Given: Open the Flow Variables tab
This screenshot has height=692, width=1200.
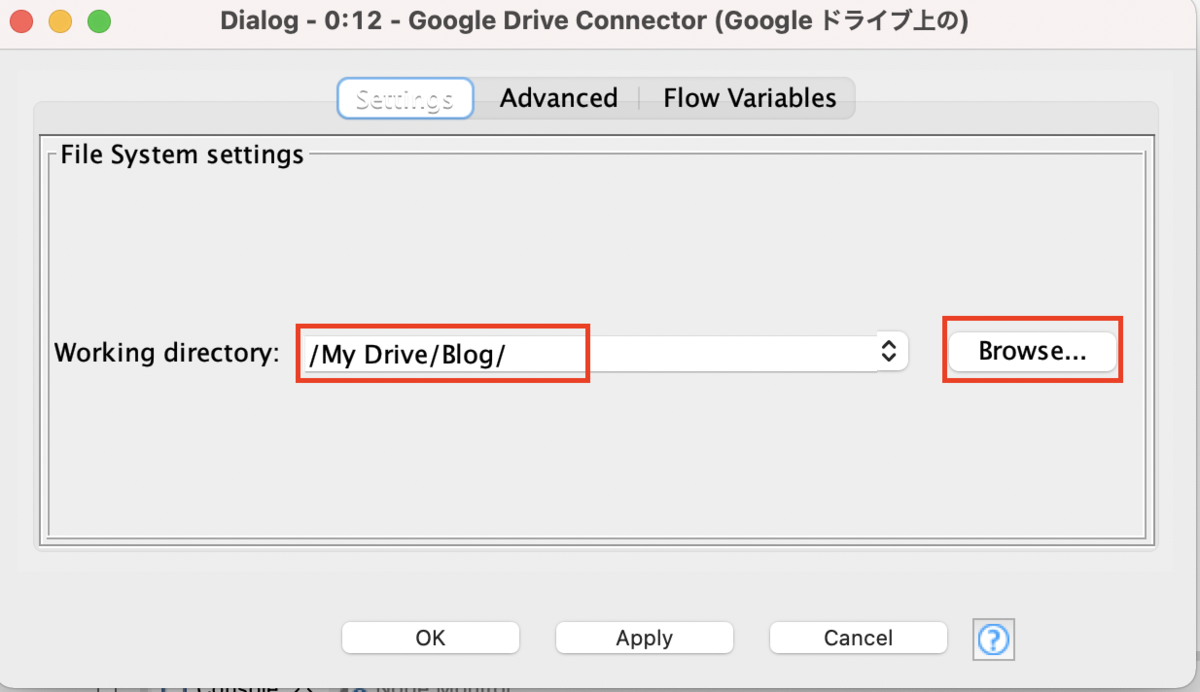Looking at the screenshot, I should tap(749, 98).
